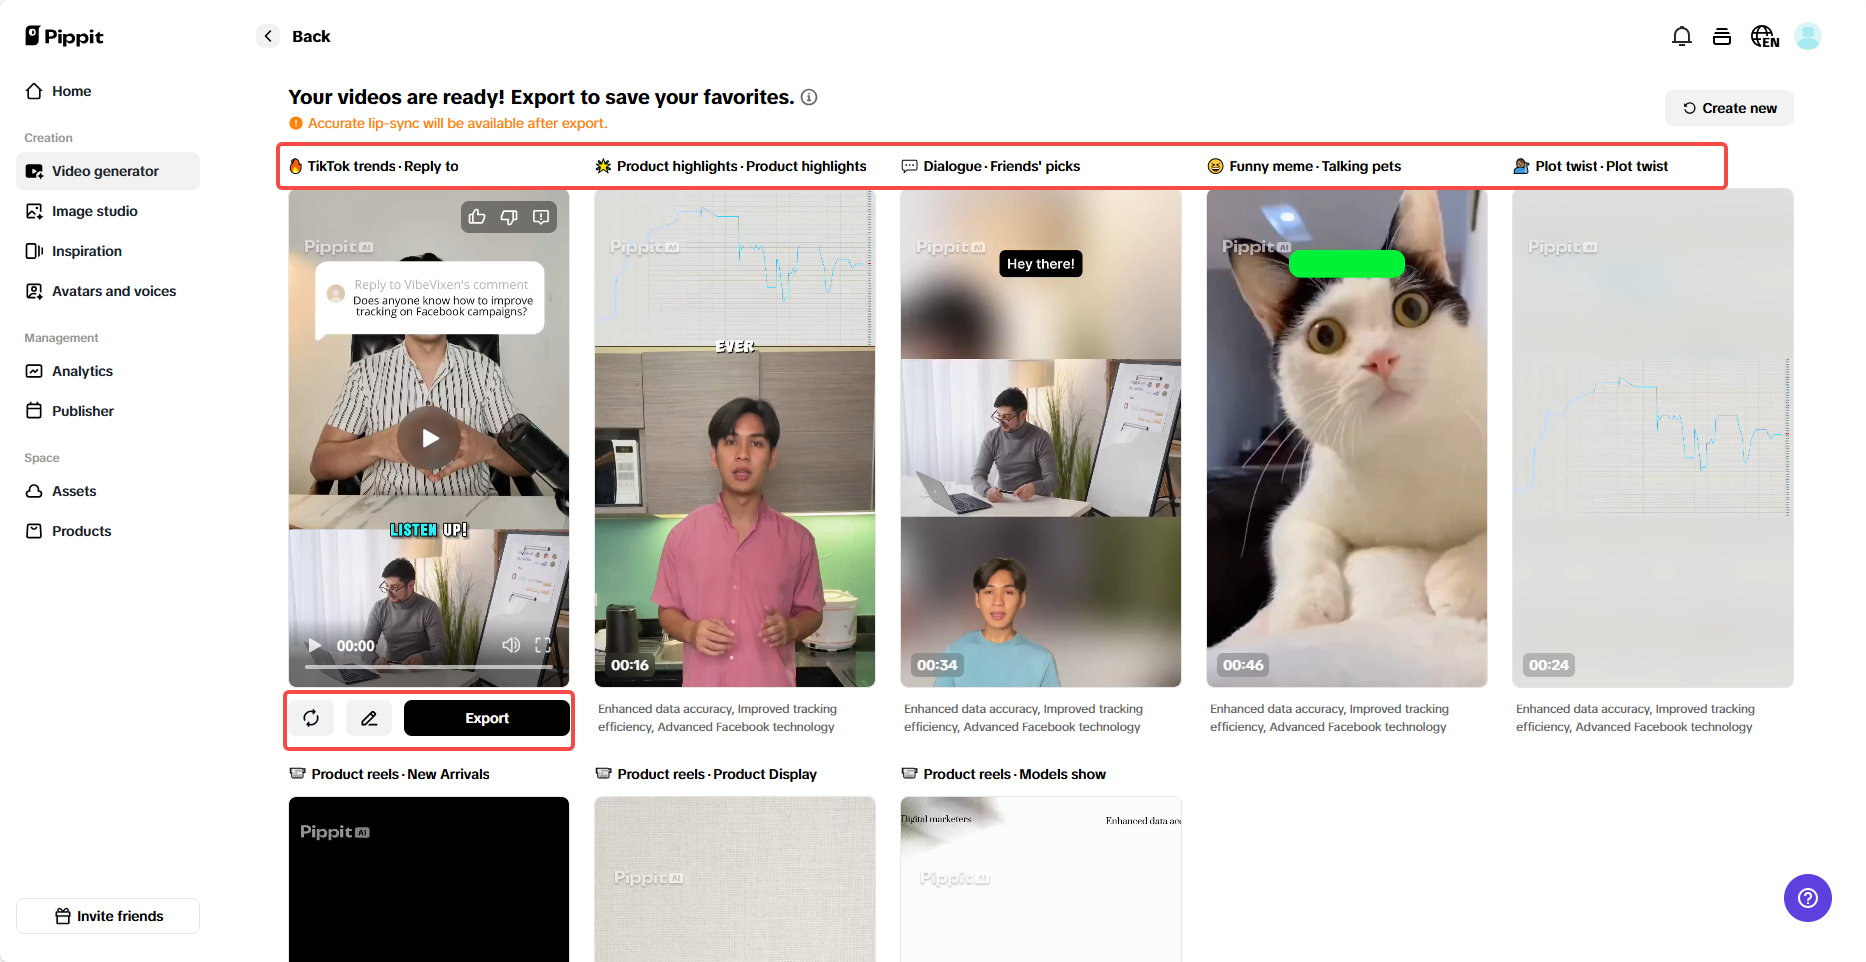Open Home from the sidebar
The width and height of the screenshot is (1866, 962).
[70, 91]
